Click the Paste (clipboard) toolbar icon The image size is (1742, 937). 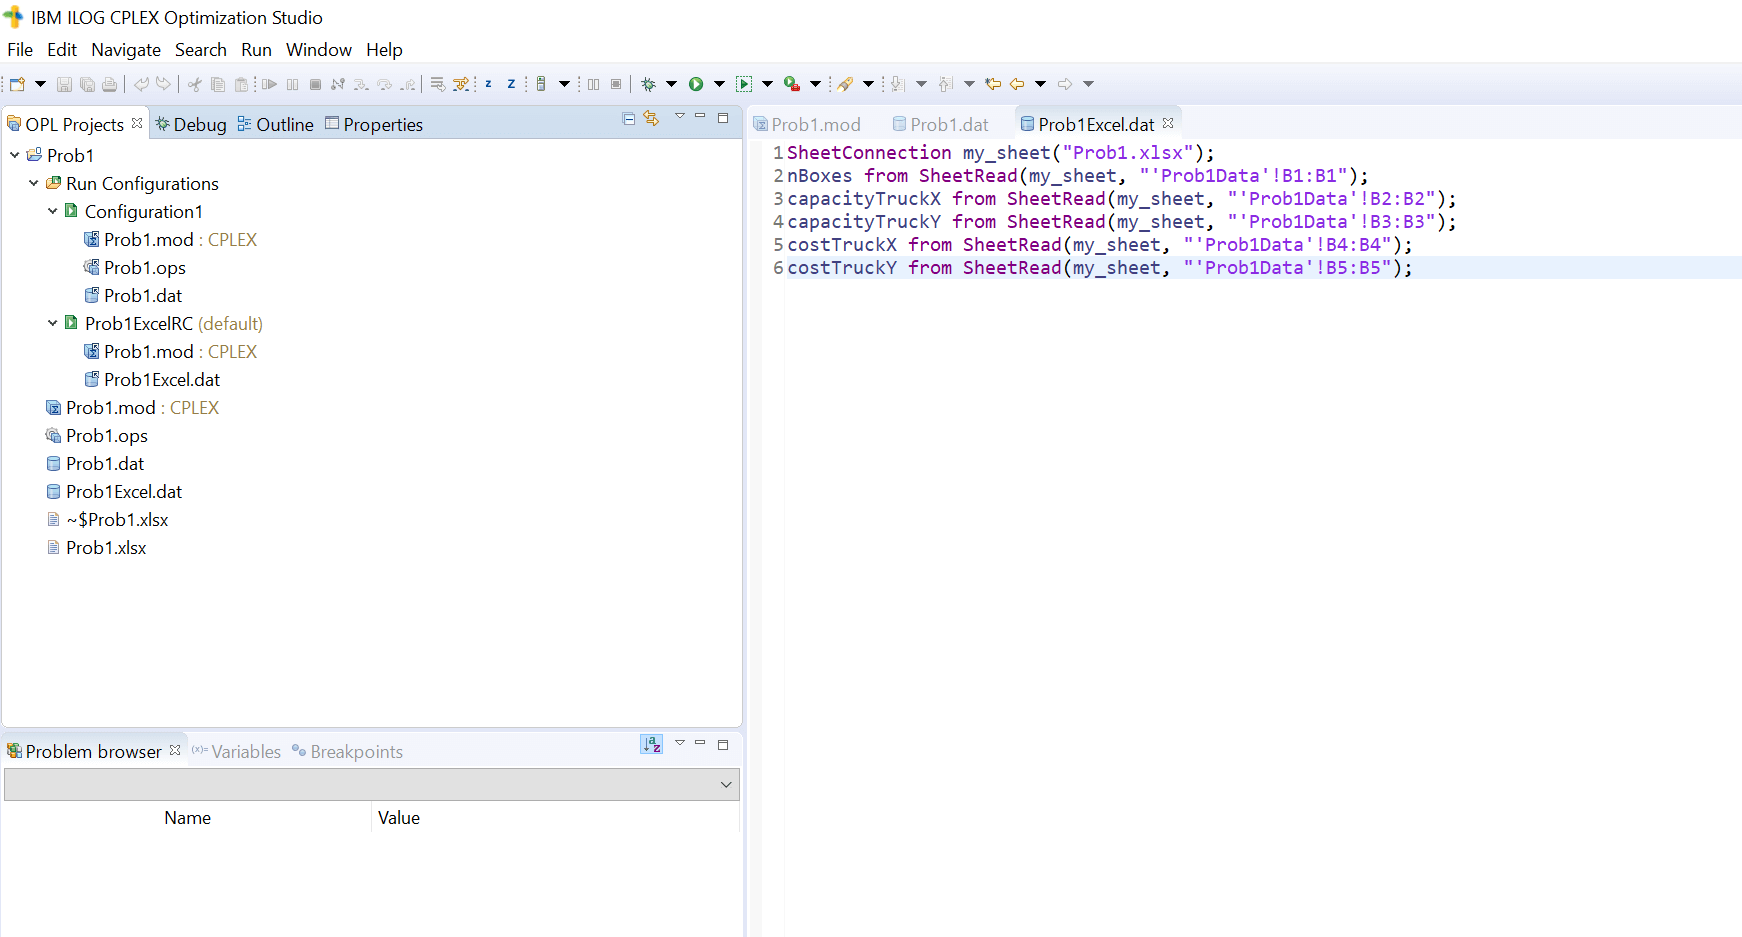[x=241, y=84]
